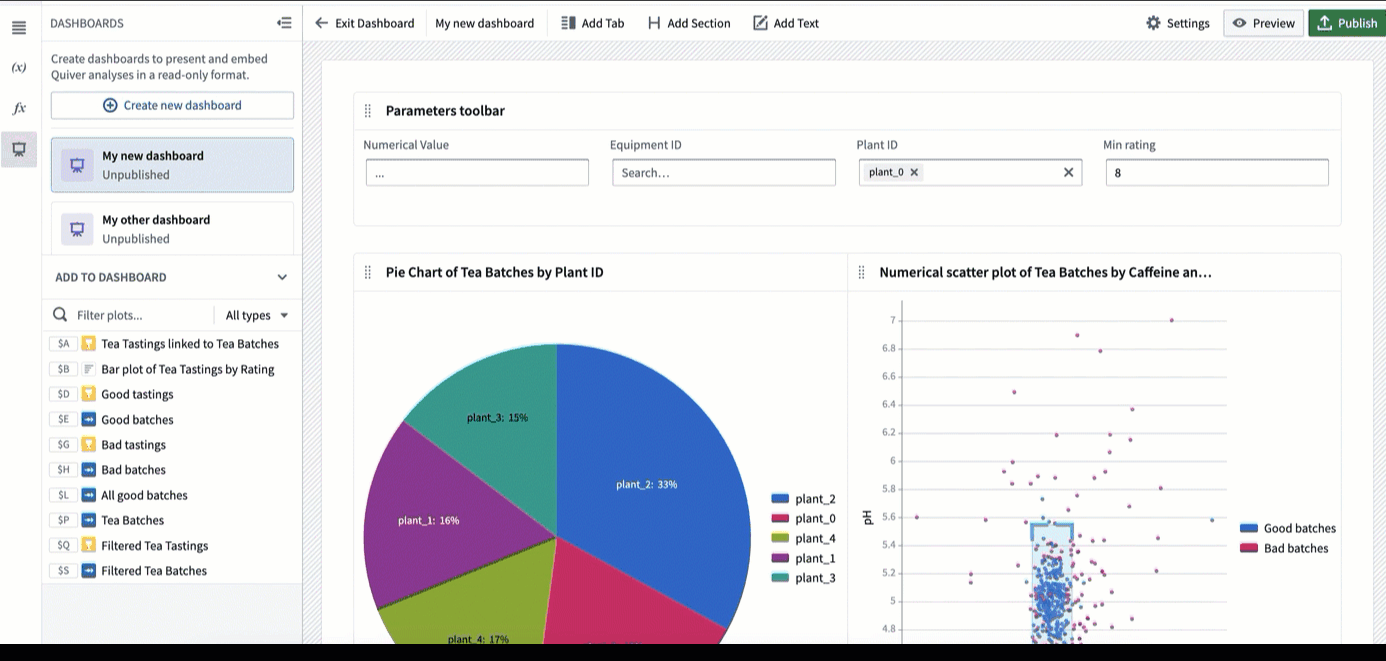The height and width of the screenshot is (661, 1386).
Task: Toggle the plant_1 legend entry
Action: click(803, 558)
